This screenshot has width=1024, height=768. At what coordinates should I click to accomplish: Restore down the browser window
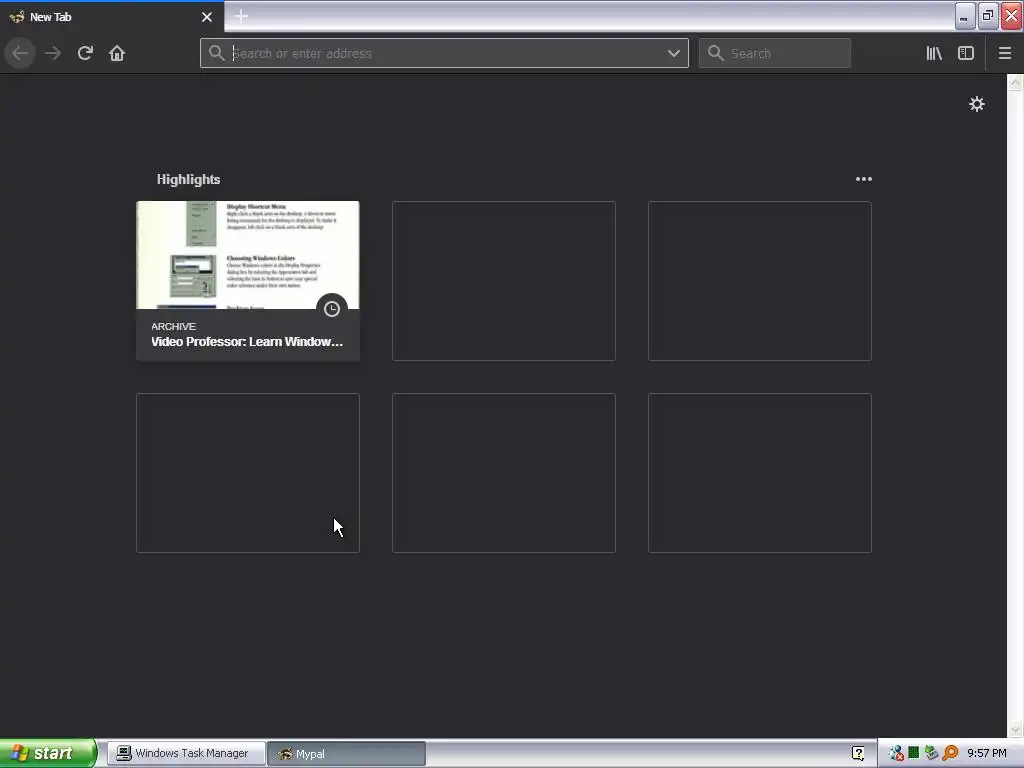pyautogui.click(x=988, y=16)
